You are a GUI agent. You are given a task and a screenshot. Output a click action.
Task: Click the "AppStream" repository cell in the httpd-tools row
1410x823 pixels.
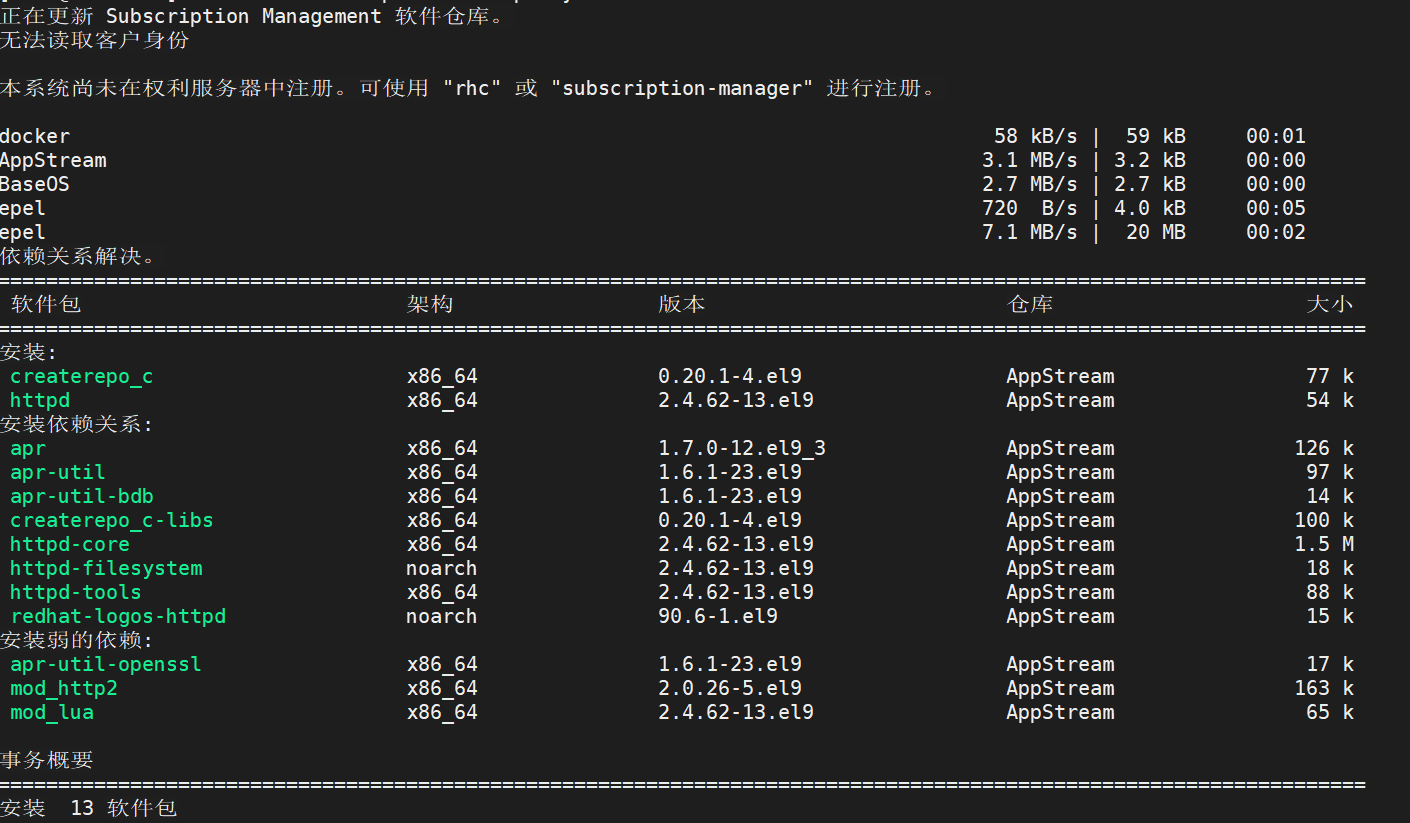pos(1060,593)
